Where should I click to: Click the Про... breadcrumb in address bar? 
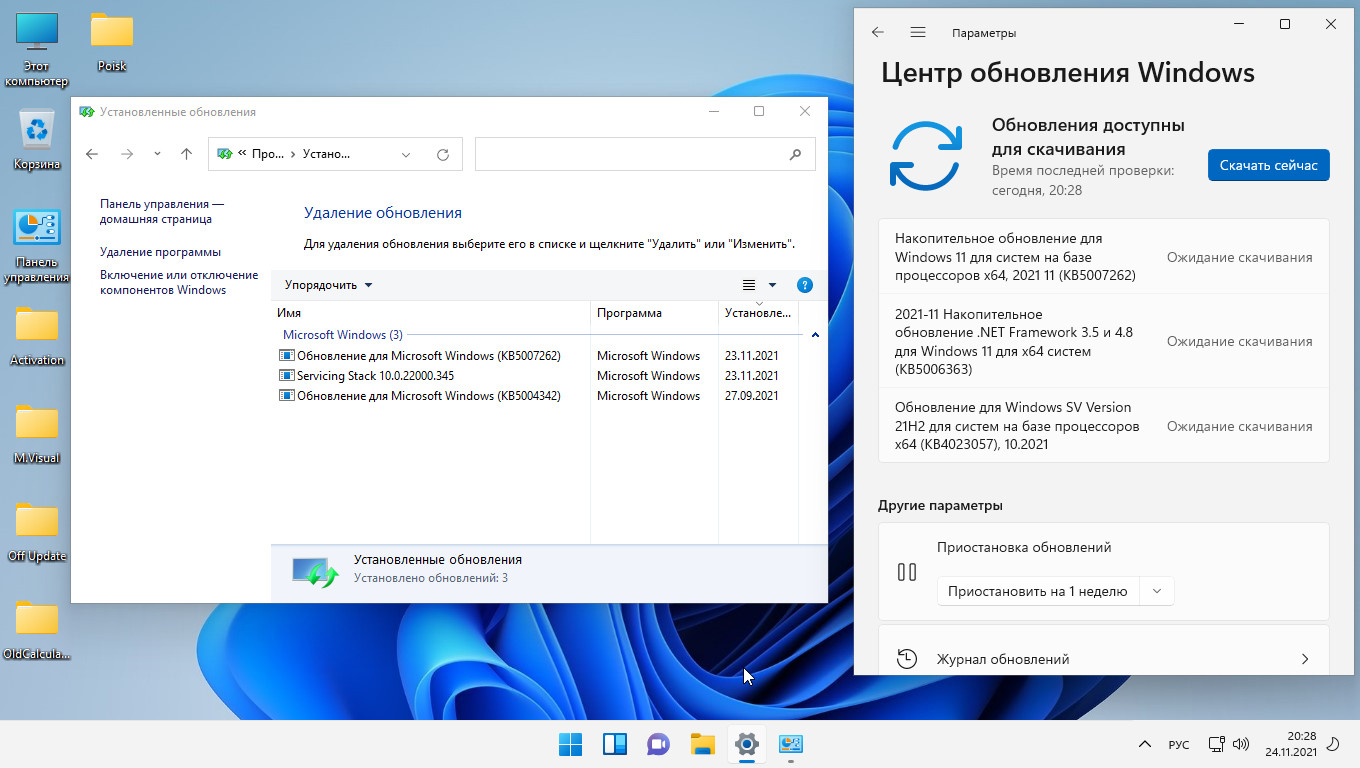pos(267,154)
